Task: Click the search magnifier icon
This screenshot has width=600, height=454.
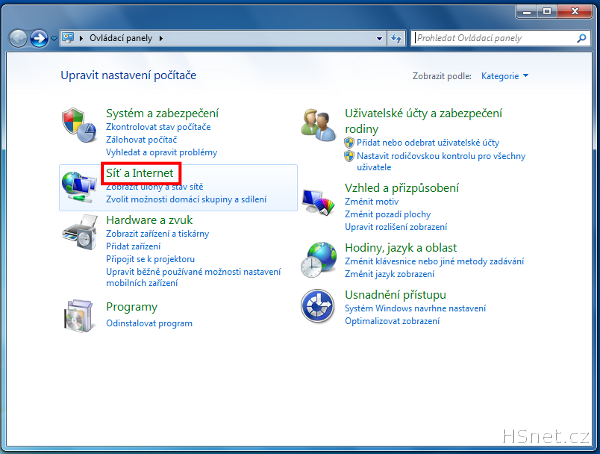Action: (x=582, y=38)
